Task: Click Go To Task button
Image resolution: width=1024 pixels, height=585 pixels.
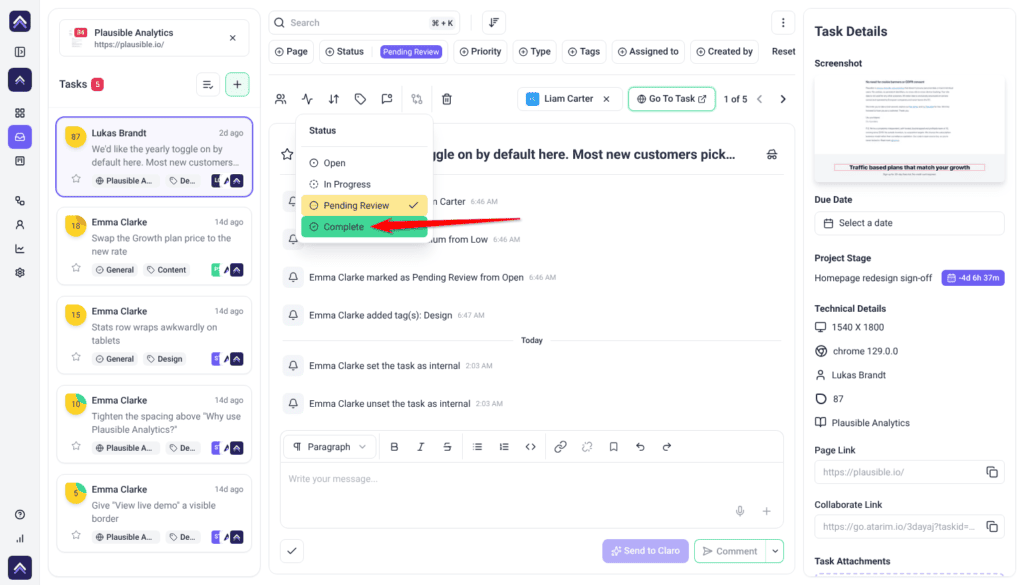Action: [x=671, y=99]
